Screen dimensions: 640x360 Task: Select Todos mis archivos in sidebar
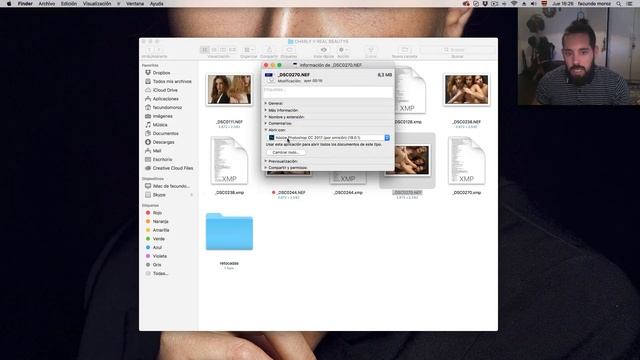coord(168,81)
